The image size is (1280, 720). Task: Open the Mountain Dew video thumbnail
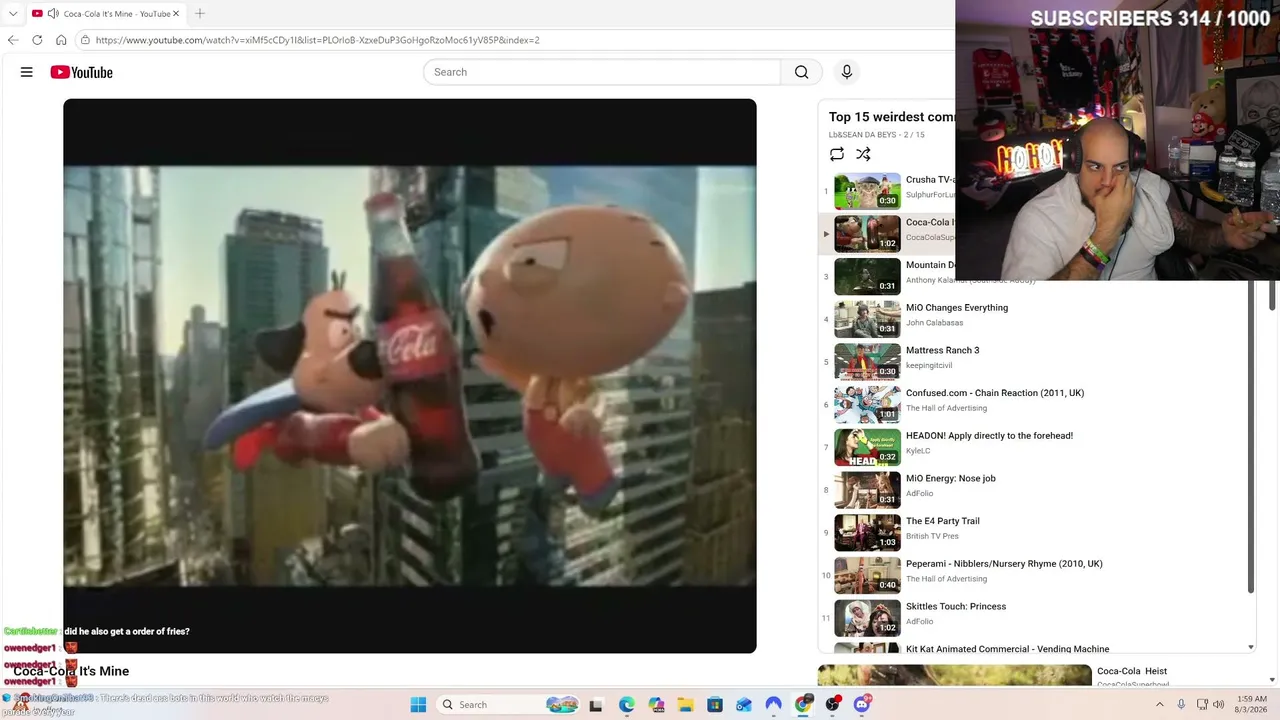tap(867, 276)
